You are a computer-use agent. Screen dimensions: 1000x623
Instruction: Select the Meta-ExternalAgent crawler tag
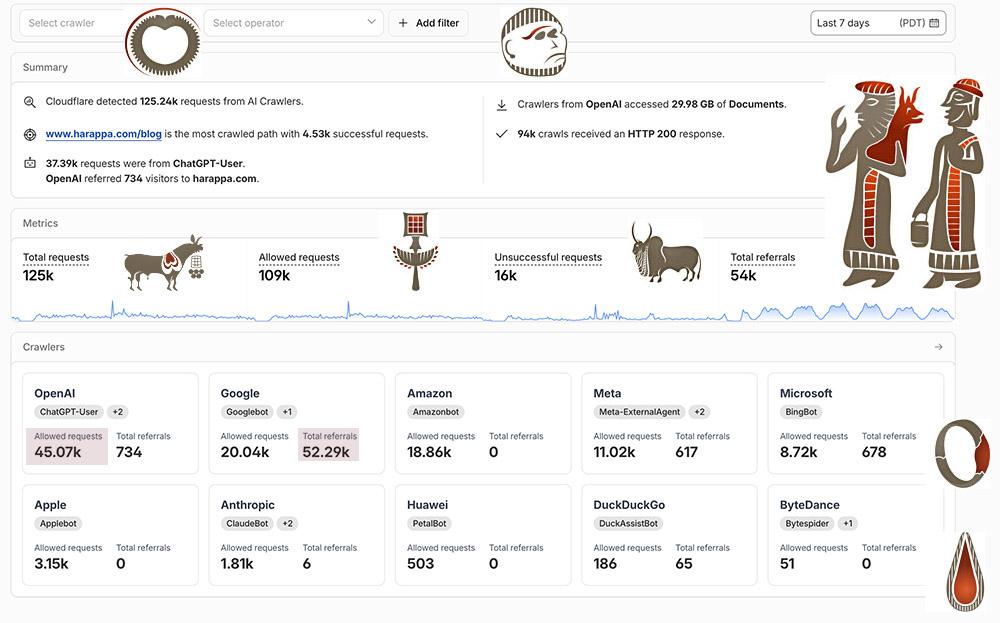click(639, 412)
